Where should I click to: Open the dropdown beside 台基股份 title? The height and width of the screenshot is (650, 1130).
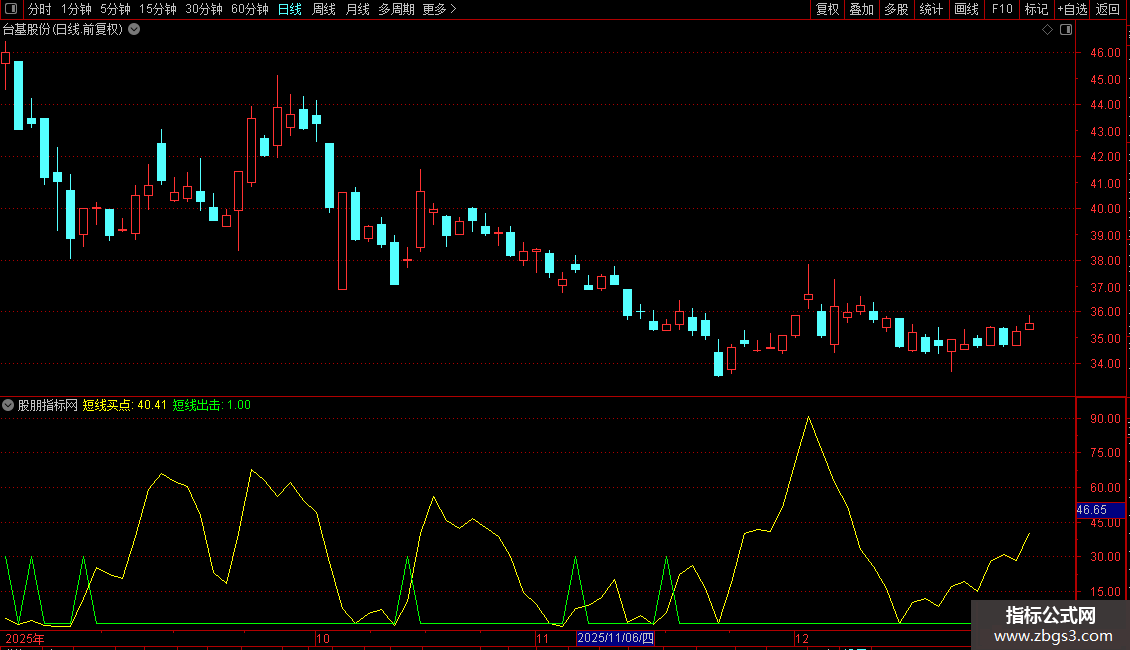[134, 30]
